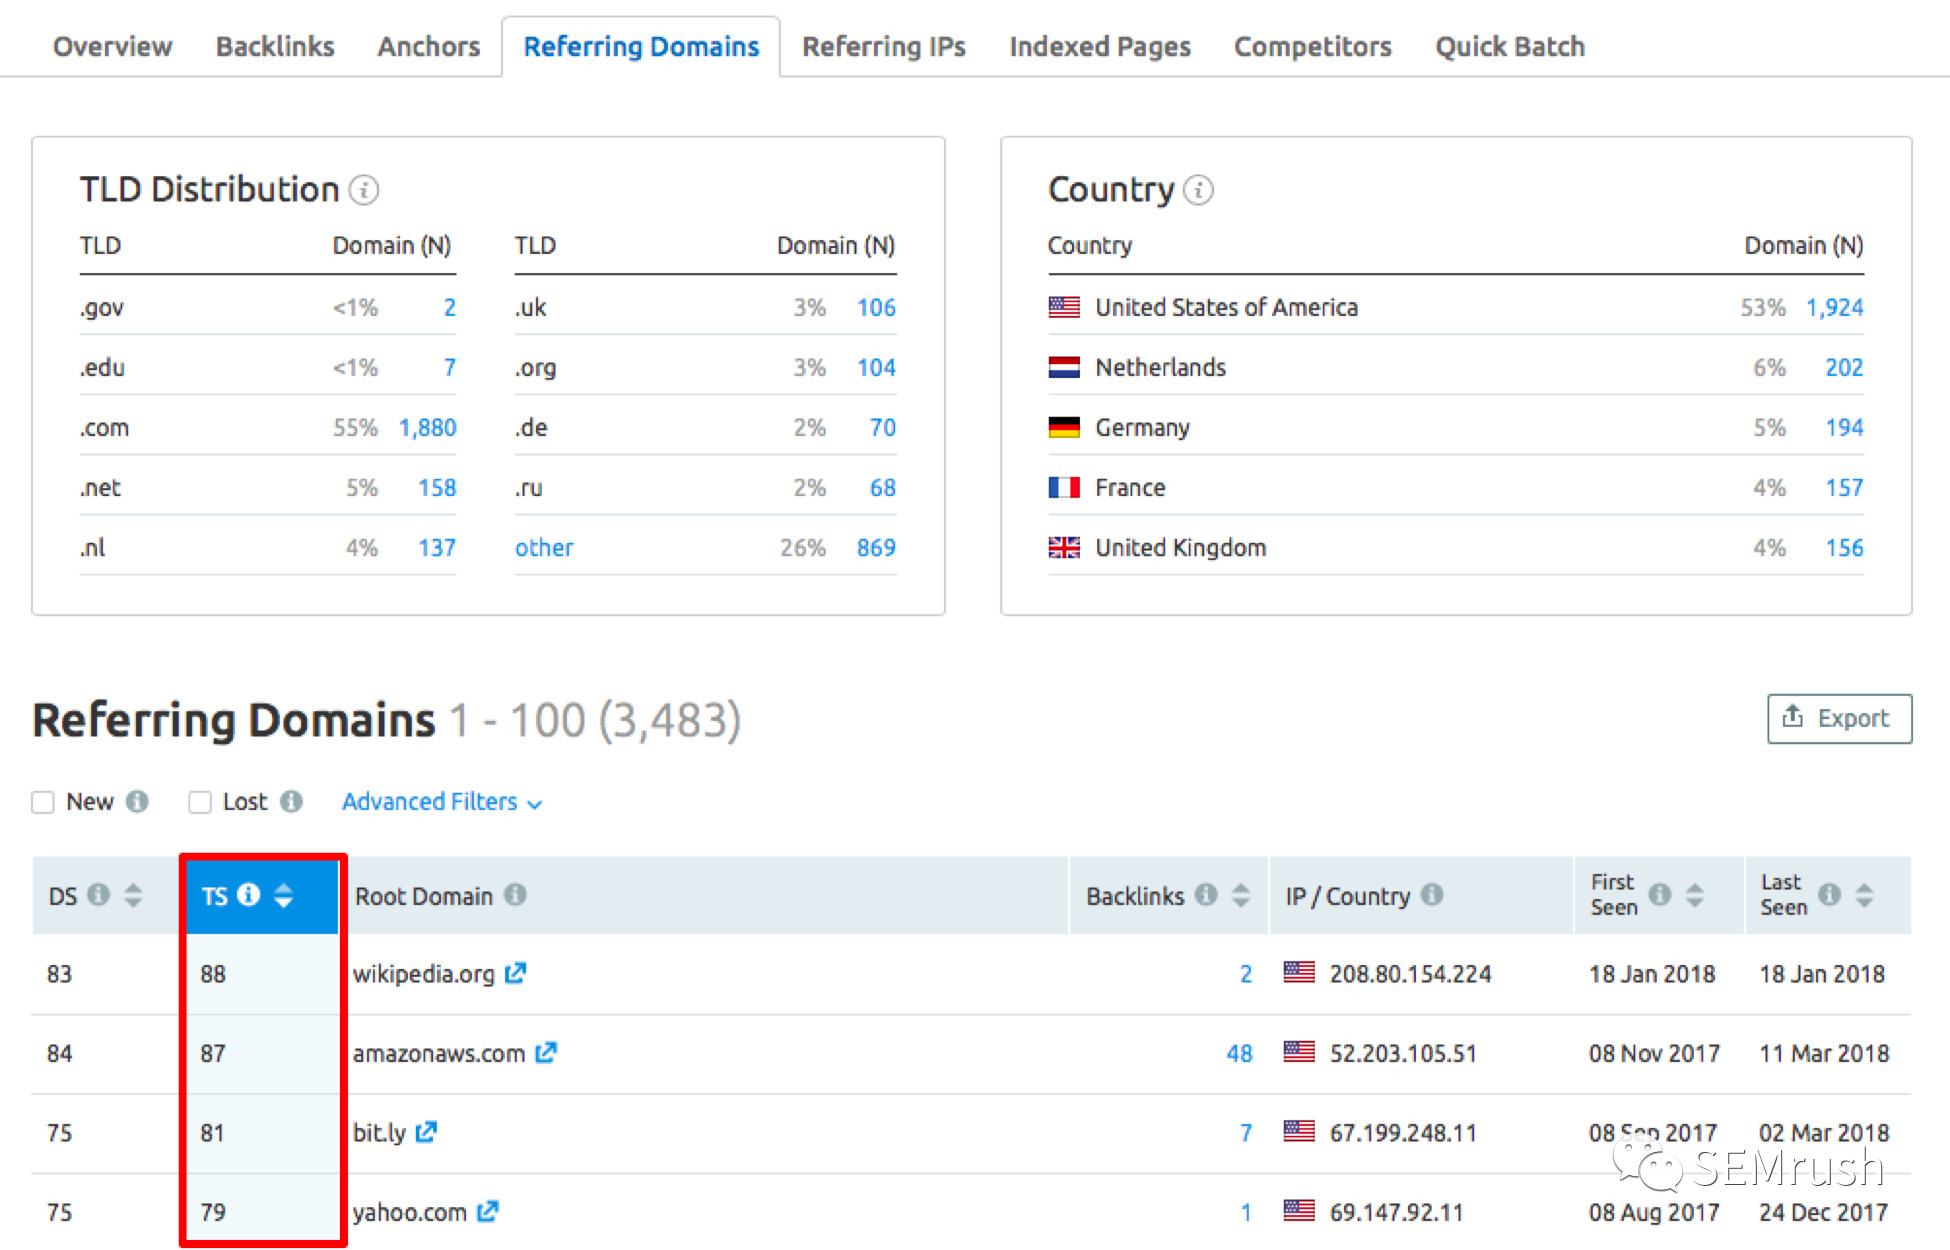The height and width of the screenshot is (1250, 1950).
Task: Click the .gov domain count 2
Action: [450, 307]
